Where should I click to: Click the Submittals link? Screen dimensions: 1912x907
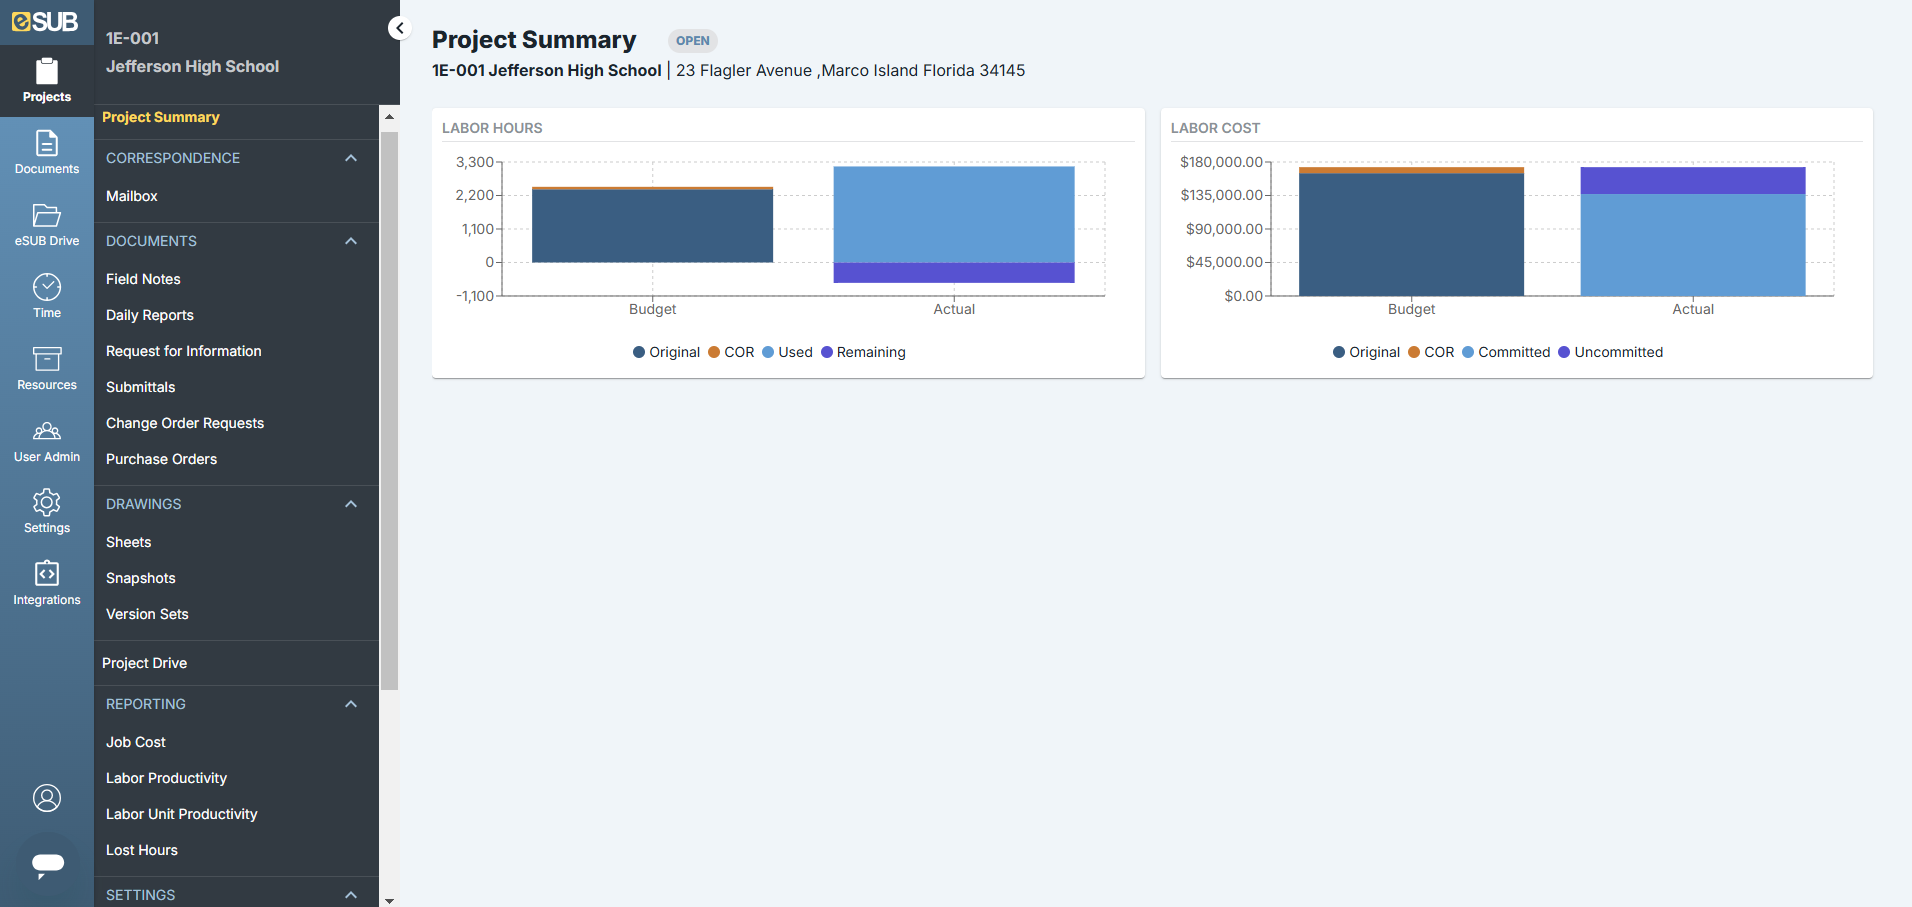(x=140, y=387)
